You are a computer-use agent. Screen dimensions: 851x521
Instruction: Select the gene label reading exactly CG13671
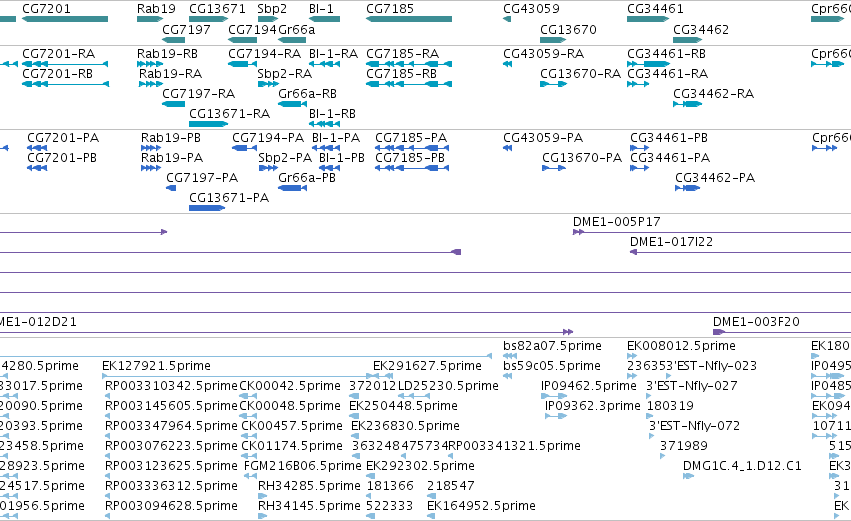(x=217, y=9)
